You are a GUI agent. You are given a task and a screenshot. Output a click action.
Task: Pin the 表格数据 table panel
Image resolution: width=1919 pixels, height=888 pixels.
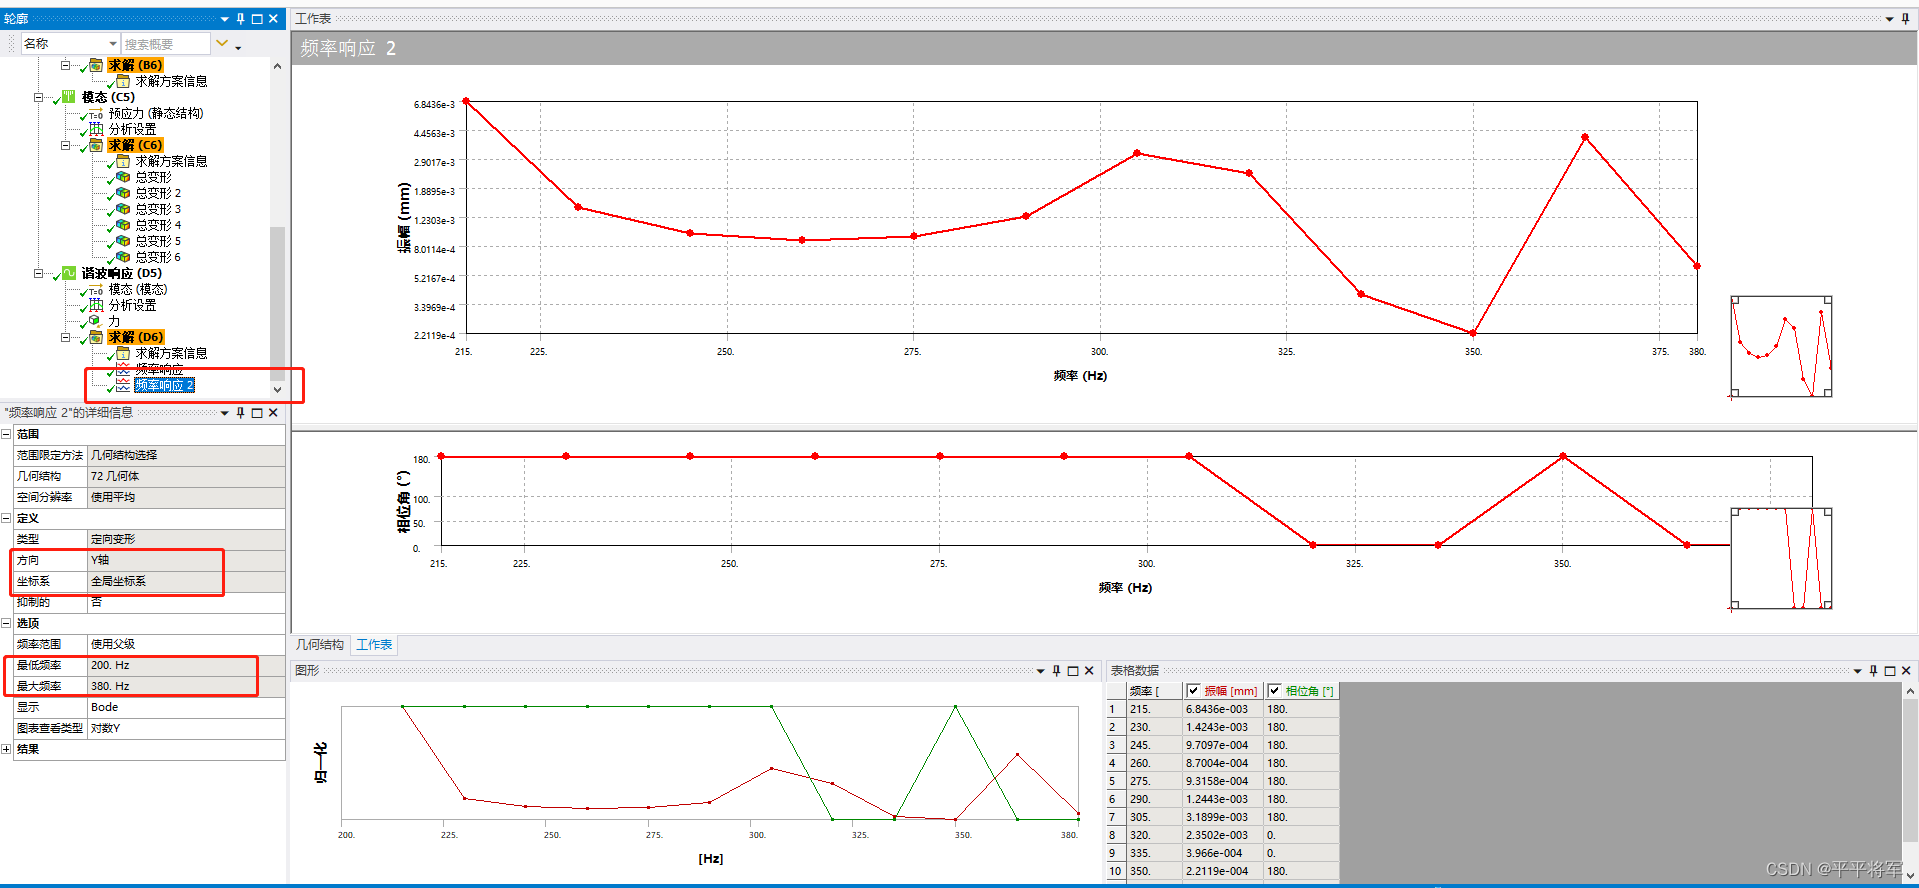pyautogui.click(x=1873, y=671)
